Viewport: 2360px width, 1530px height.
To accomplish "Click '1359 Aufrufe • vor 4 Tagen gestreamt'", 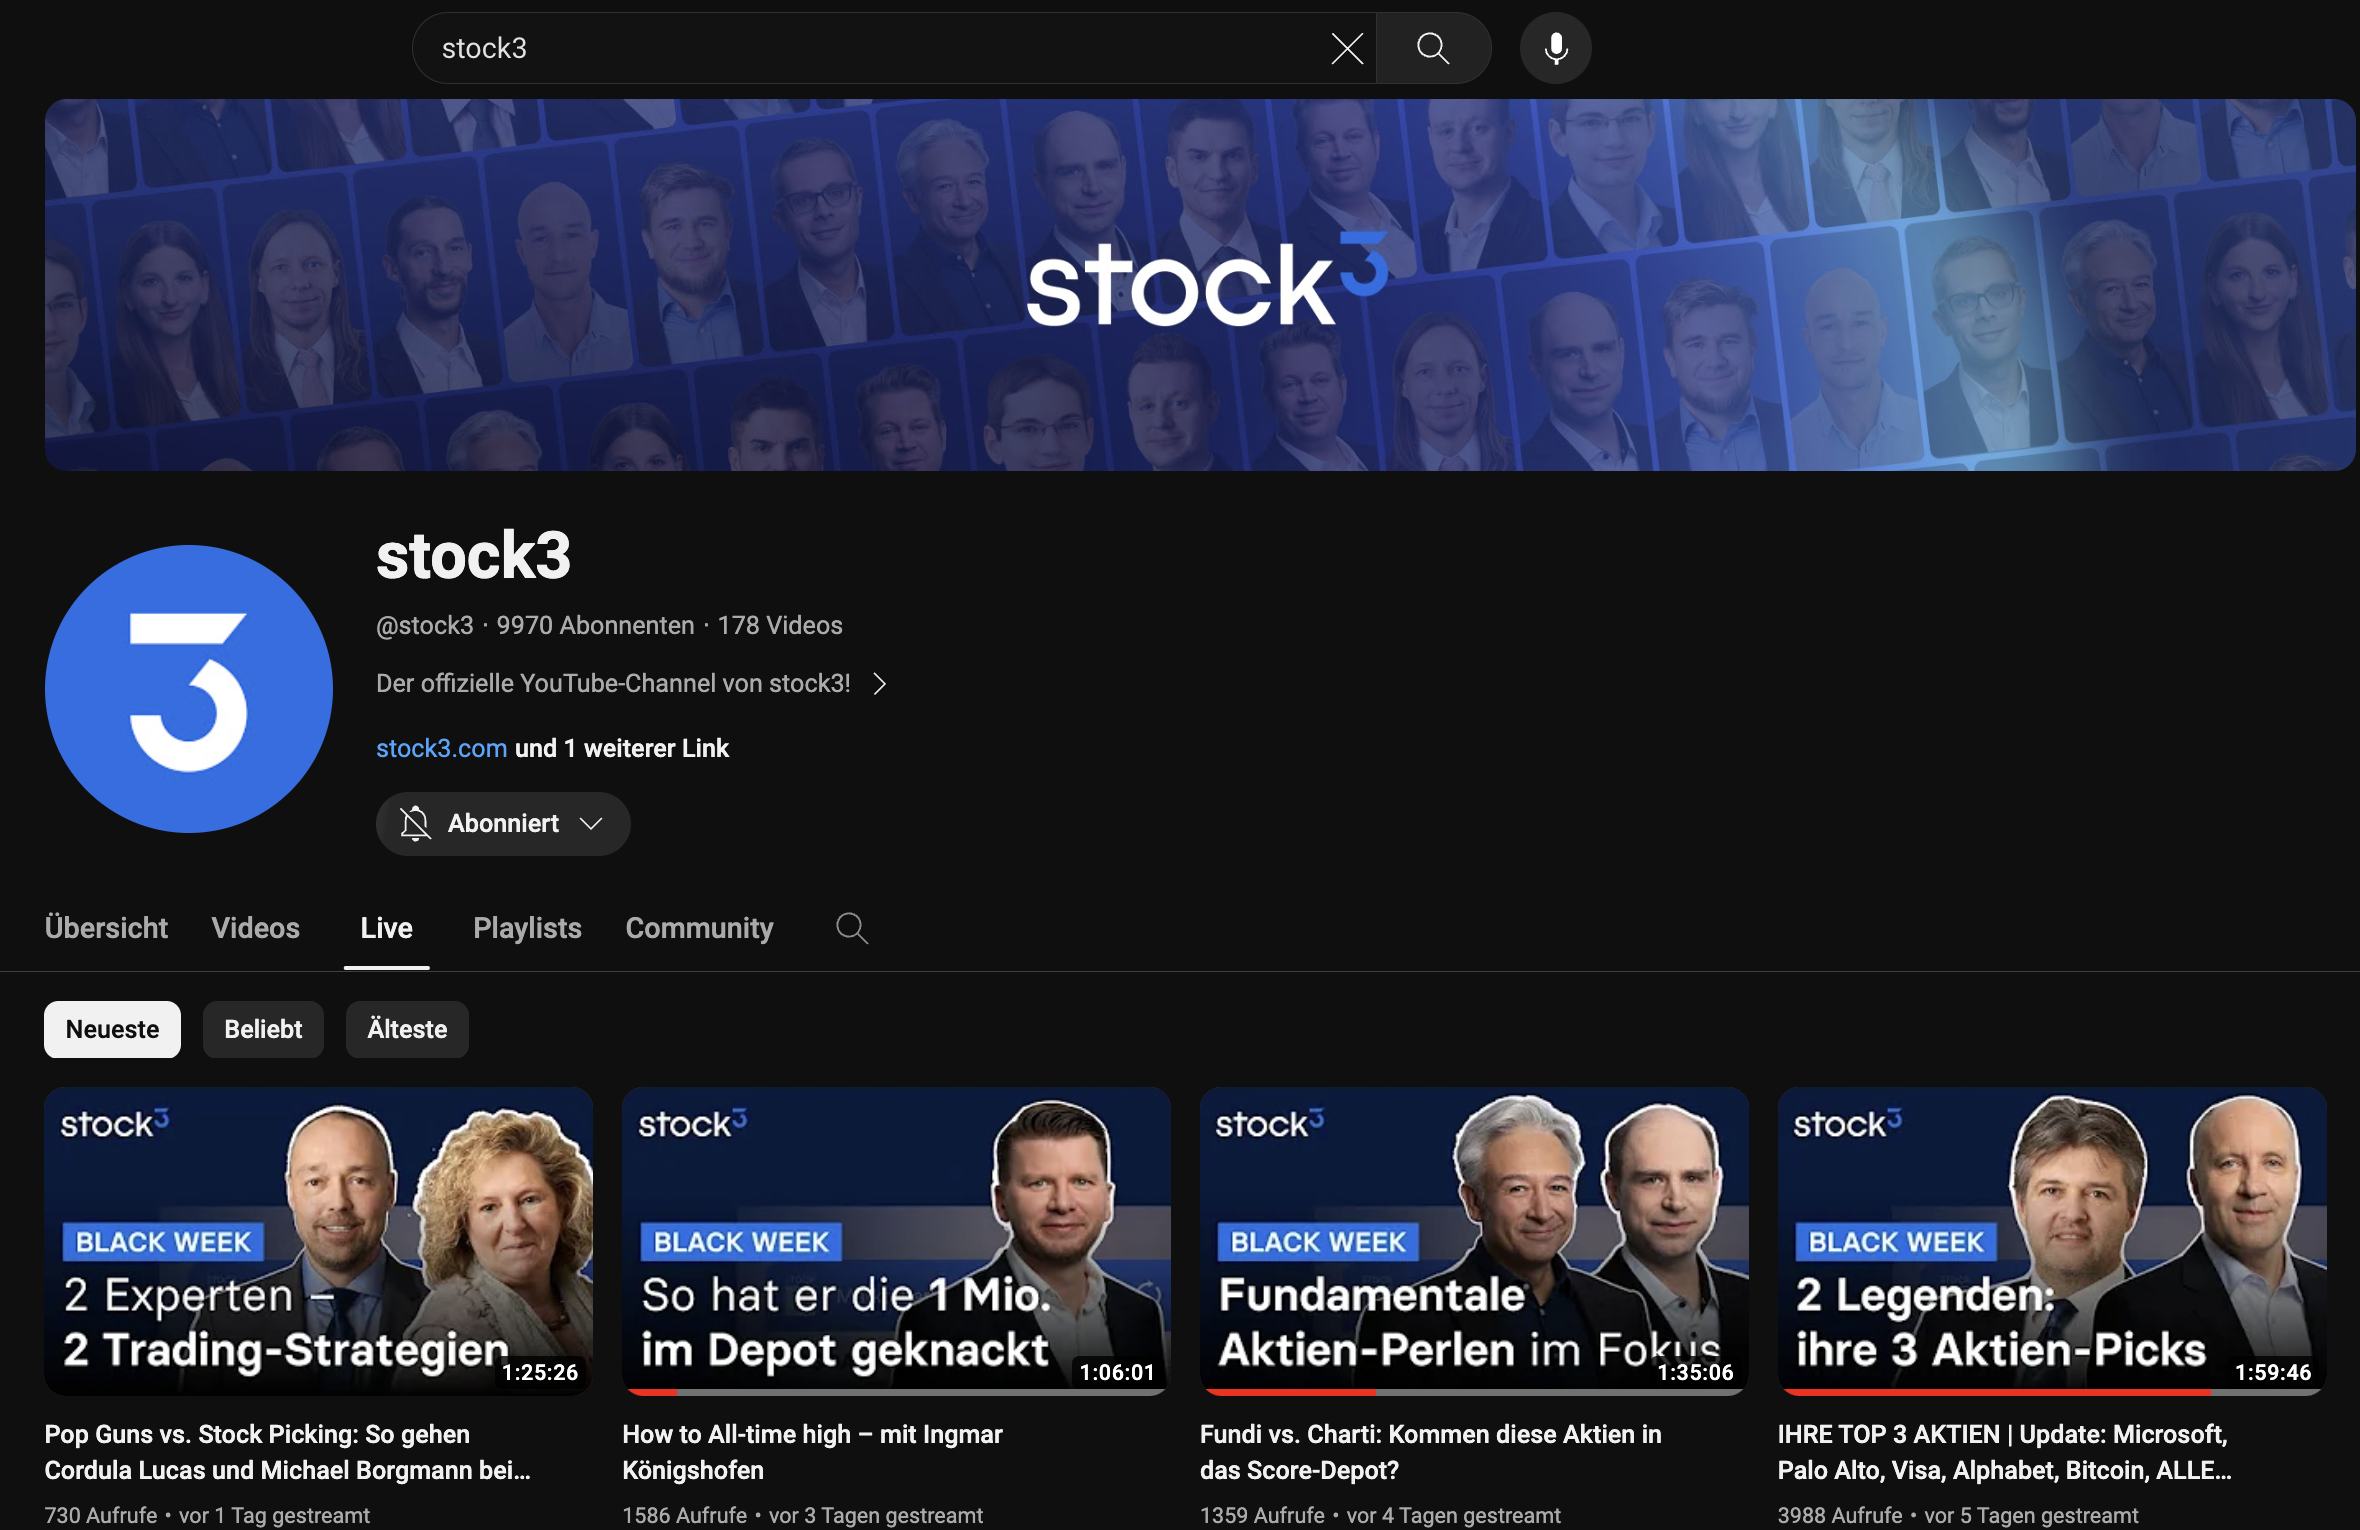I will (1380, 1515).
